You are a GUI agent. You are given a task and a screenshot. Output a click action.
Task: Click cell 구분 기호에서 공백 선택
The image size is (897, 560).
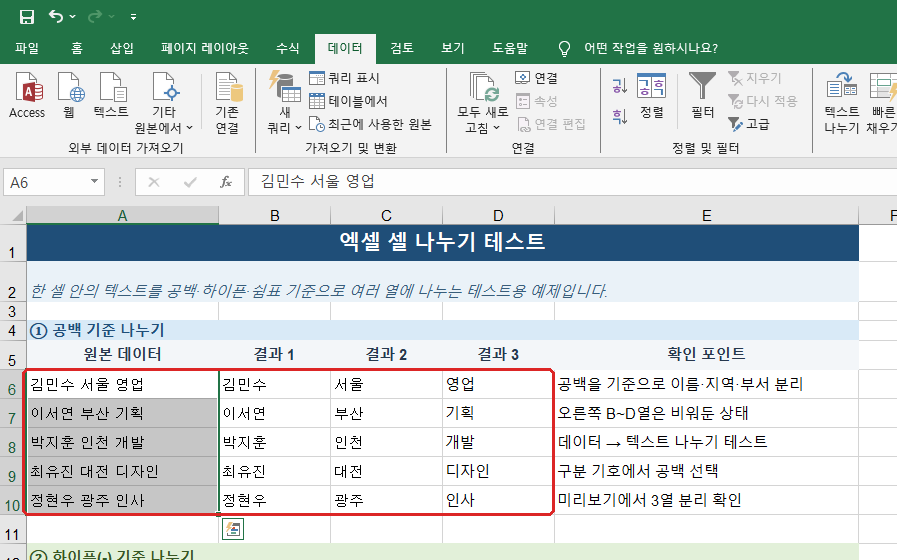707,471
